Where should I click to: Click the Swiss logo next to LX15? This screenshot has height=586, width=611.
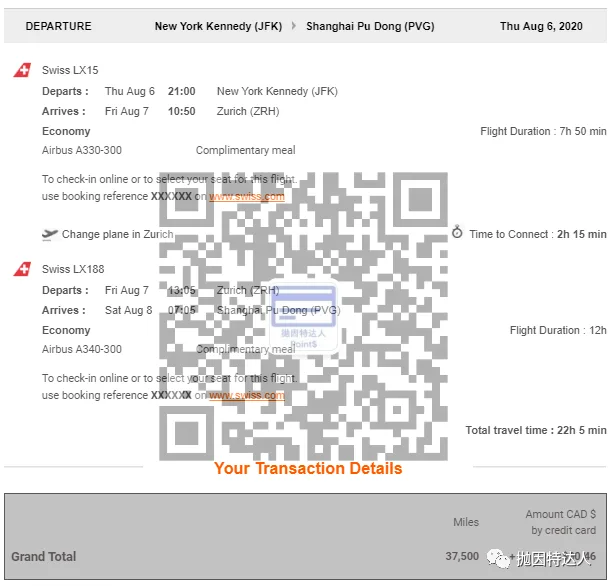click(x=22, y=70)
